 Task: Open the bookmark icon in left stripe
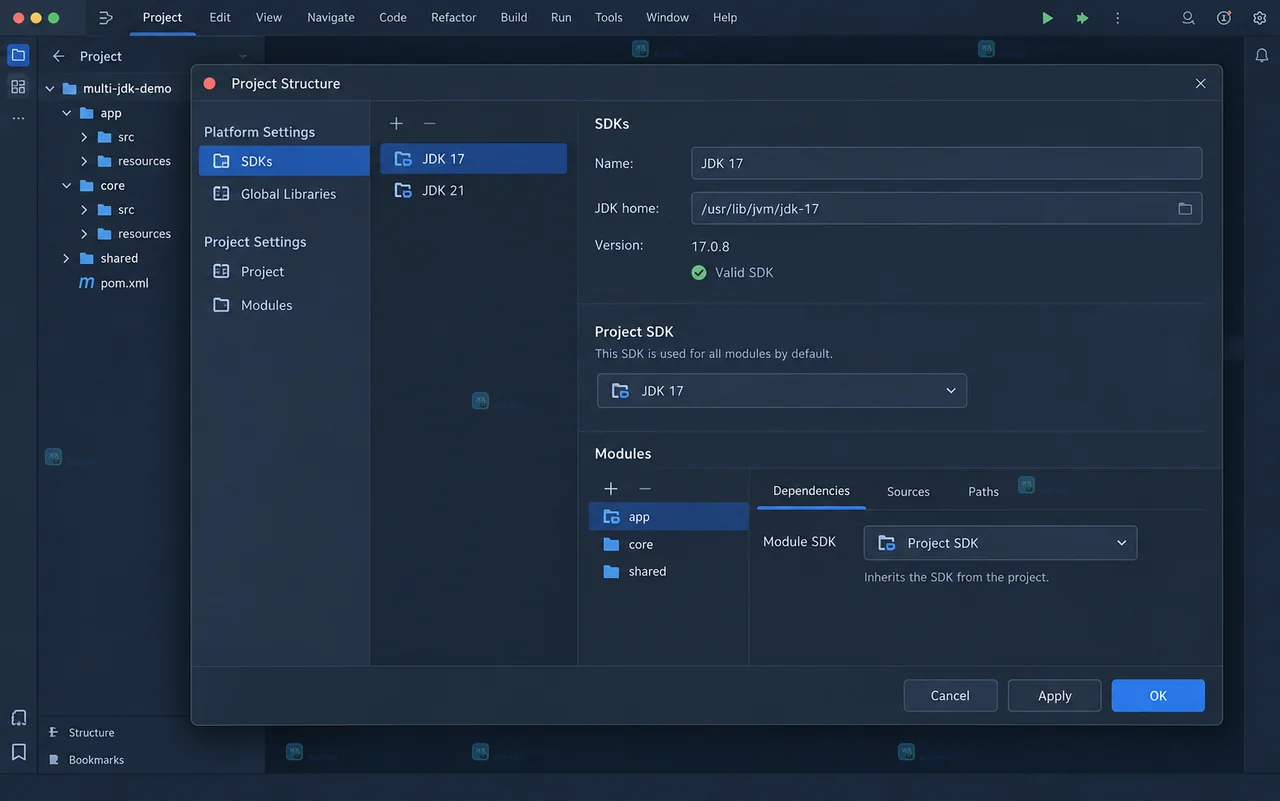[18, 751]
